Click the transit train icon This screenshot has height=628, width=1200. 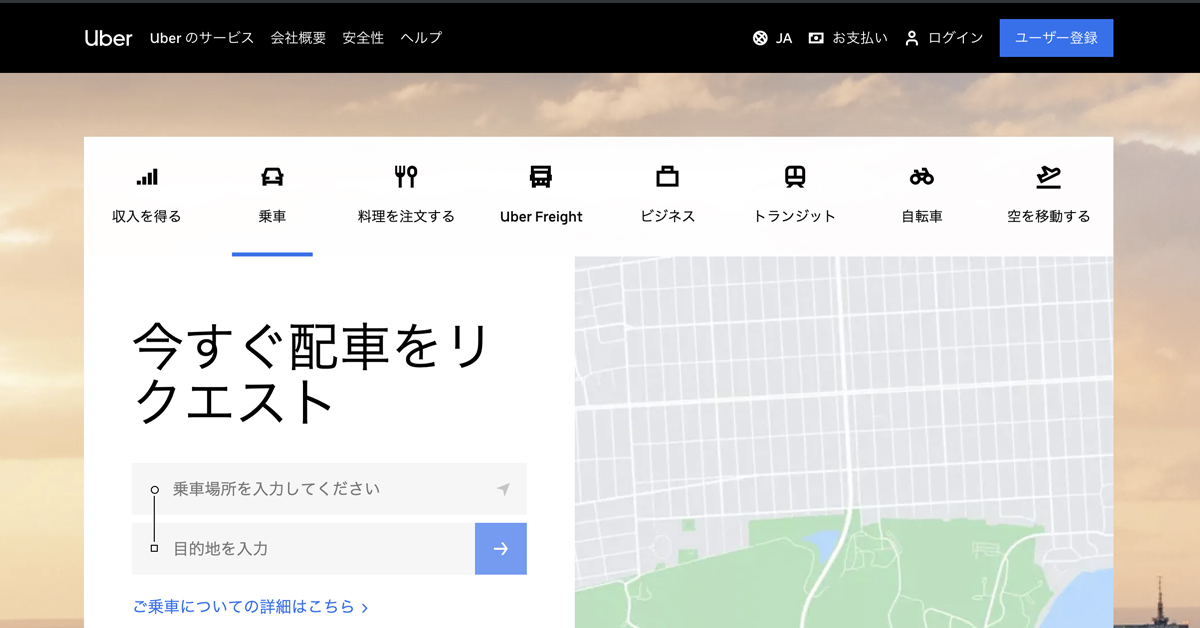click(794, 177)
